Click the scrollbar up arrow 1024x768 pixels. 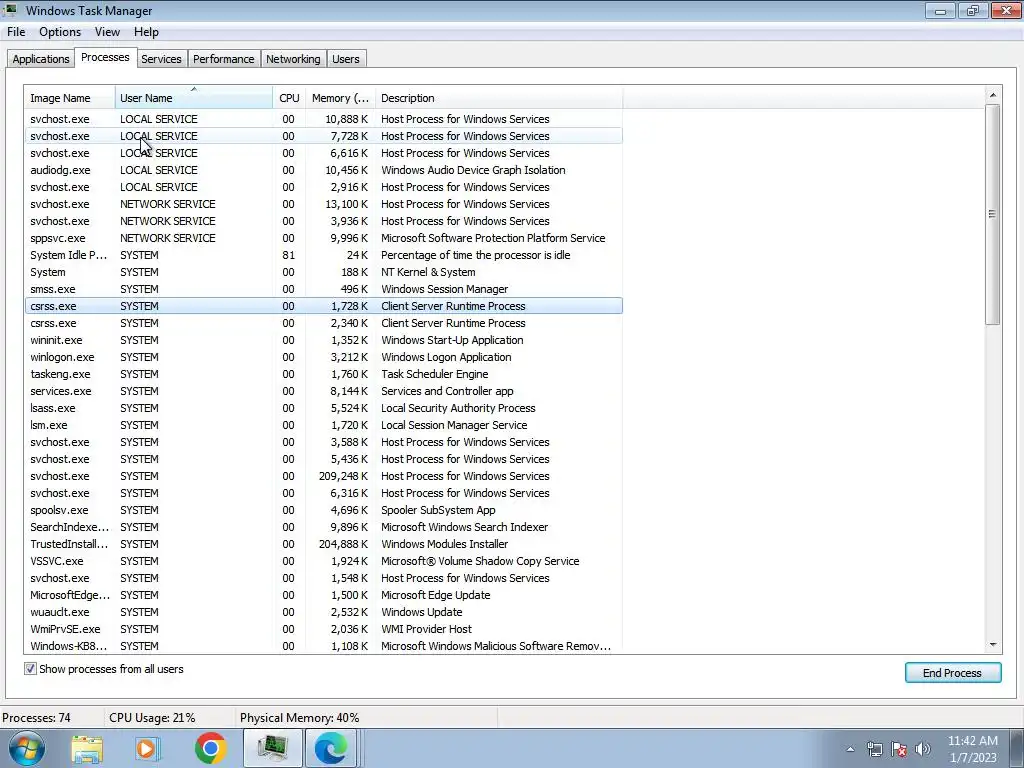click(993, 95)
